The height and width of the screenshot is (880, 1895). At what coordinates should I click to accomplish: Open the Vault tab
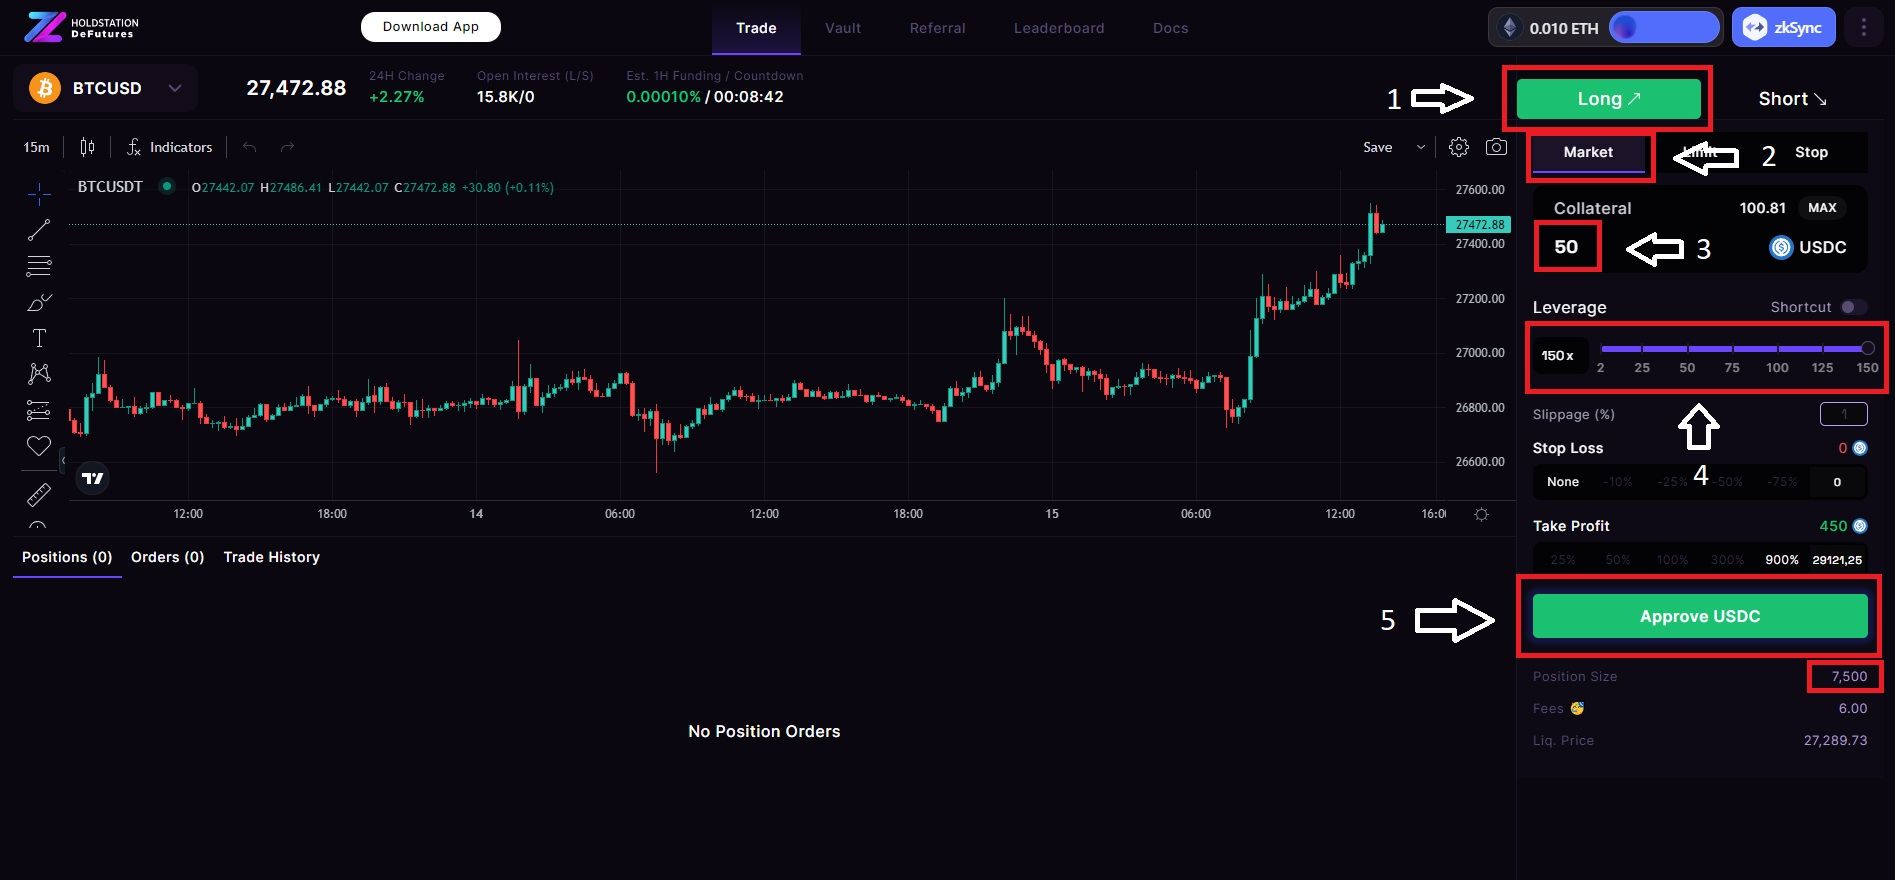tap(843, 28)
